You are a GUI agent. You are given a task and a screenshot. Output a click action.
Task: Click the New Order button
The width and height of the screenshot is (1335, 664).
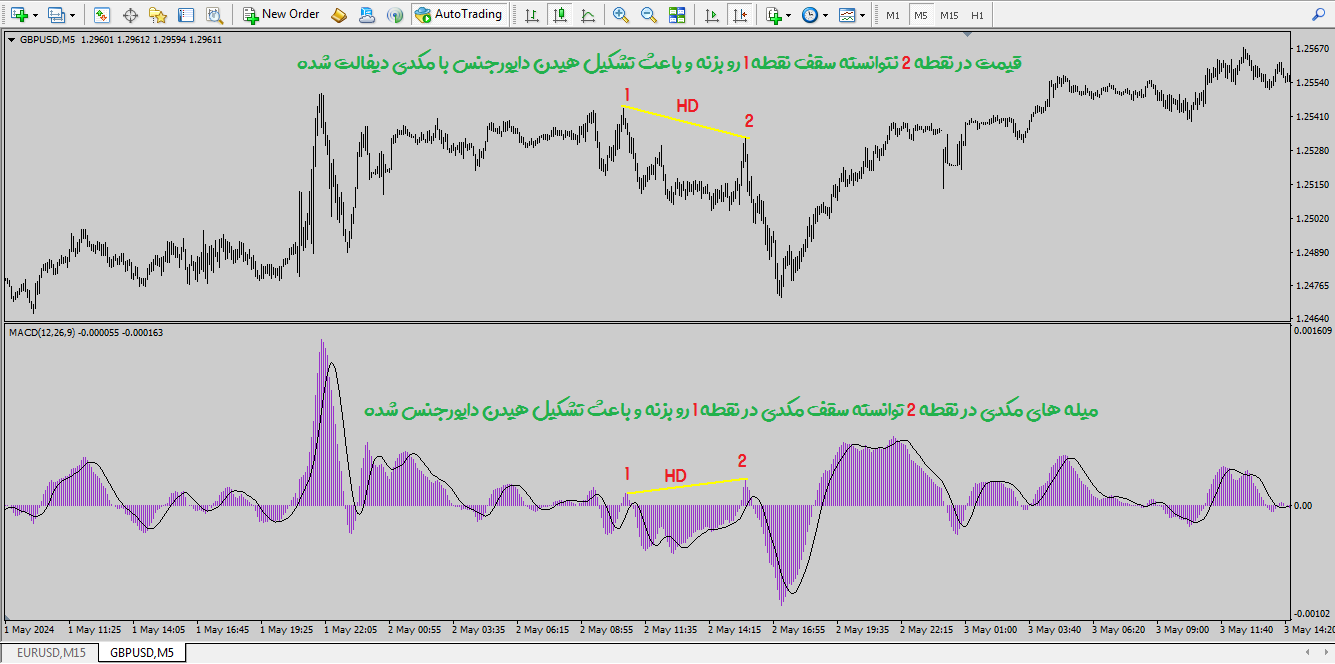click(x=281, y=15)
